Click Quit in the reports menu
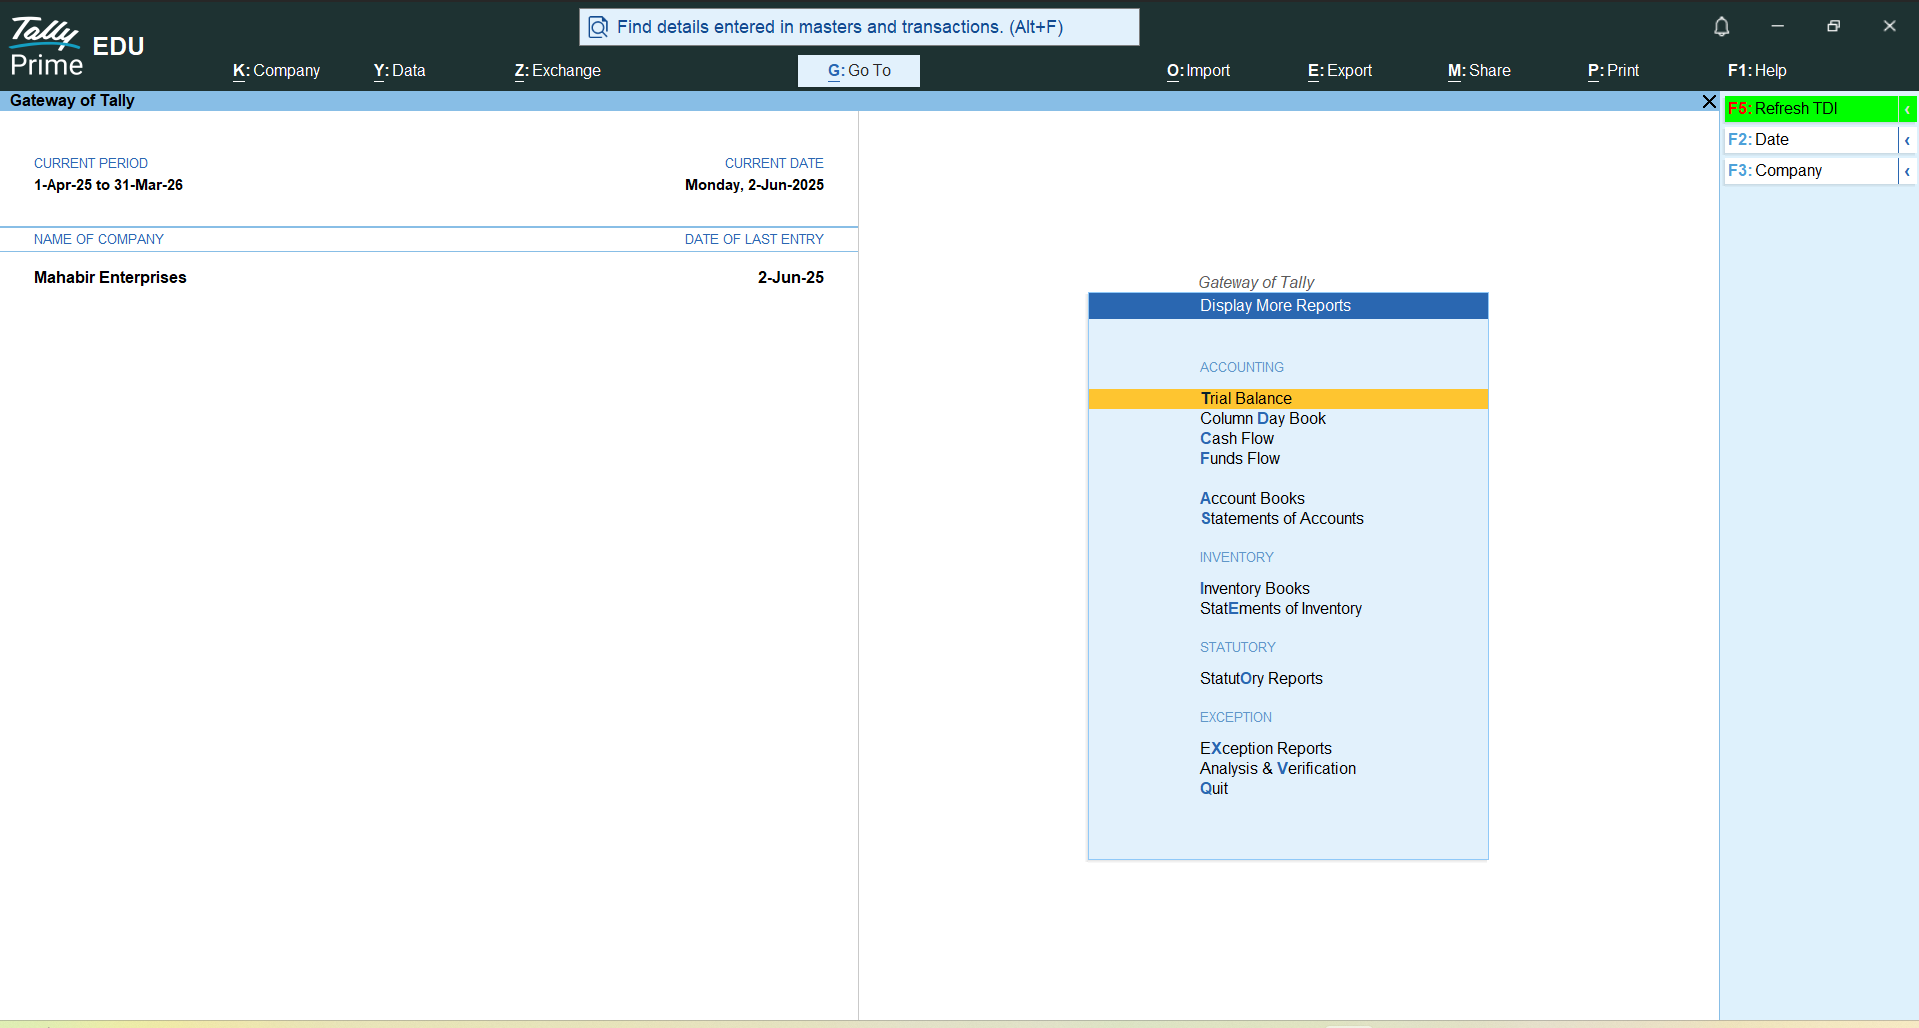 tap(1214, 789)
